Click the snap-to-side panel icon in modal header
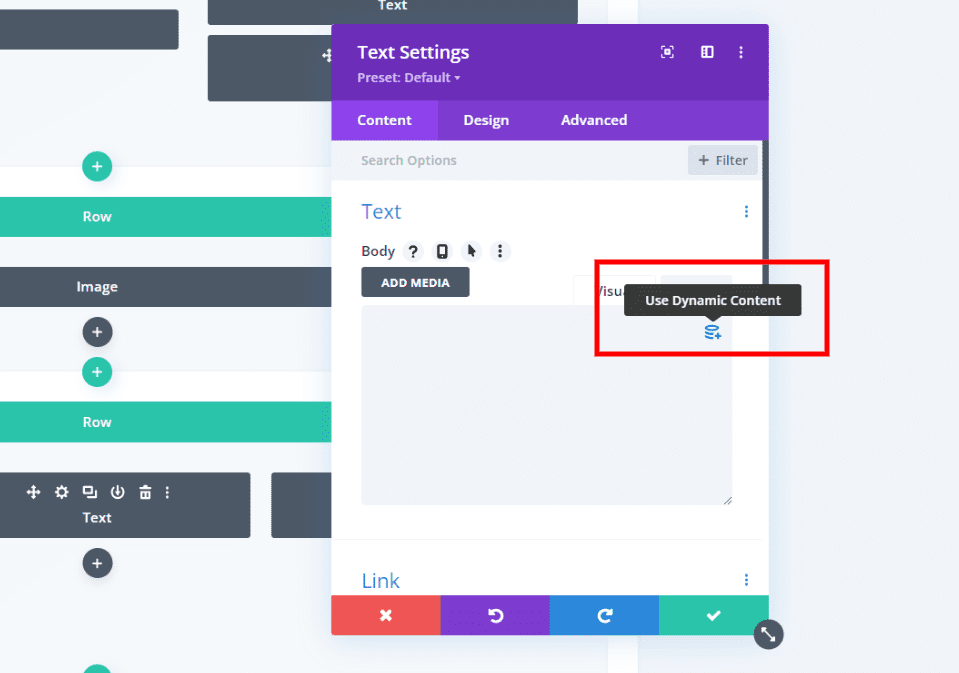 point(707,52)
